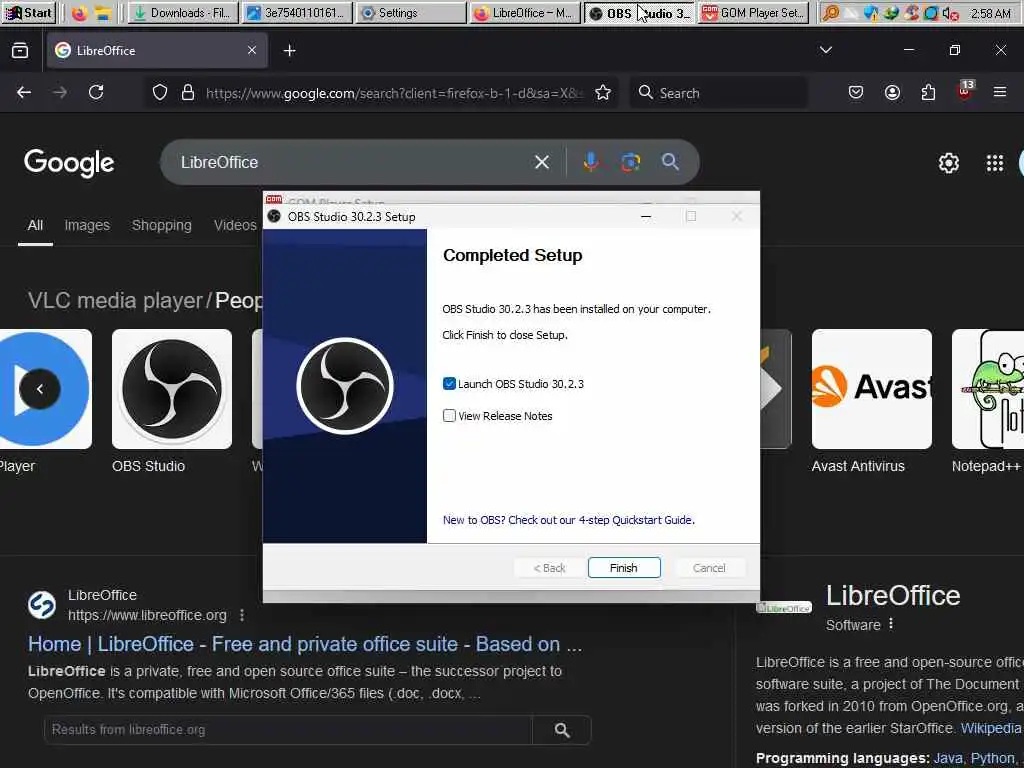Click Finish in OBS Setup
The image size is (1024, 768).
click(624, 568)
